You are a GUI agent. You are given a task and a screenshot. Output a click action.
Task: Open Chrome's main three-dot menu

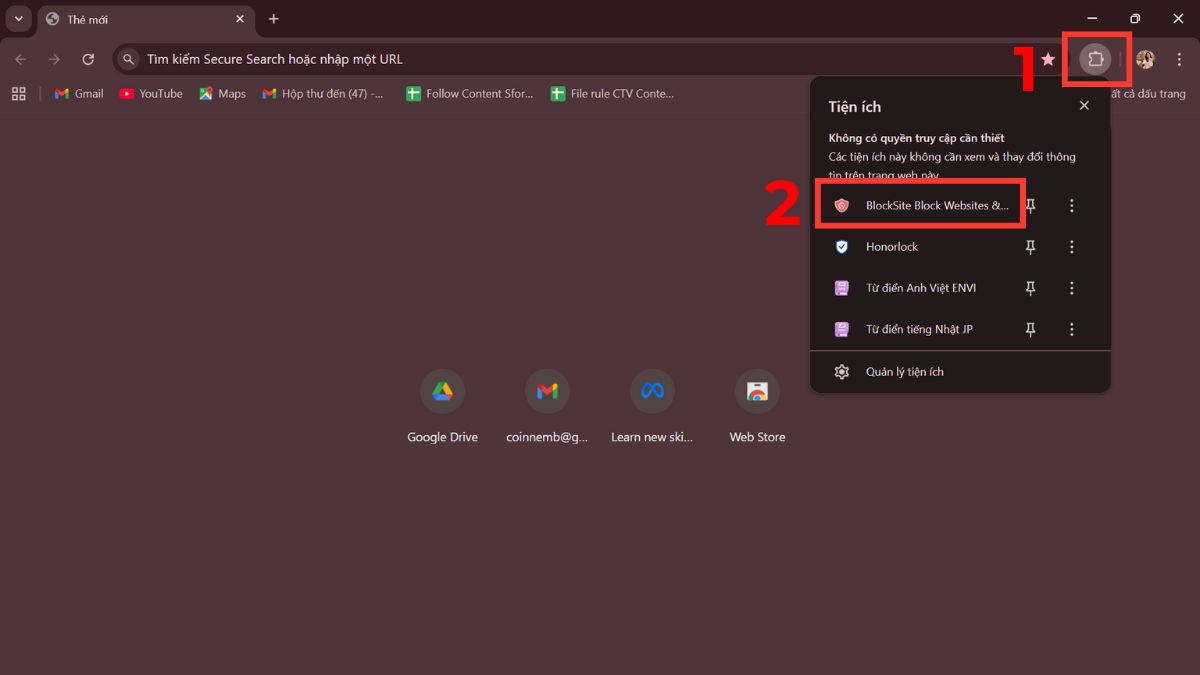pyautogui.click(x=1180, y=59)
